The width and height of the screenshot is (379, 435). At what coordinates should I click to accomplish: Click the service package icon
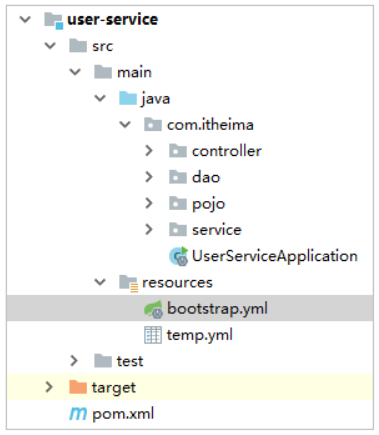pyautogui.click(x=178, y=230)
